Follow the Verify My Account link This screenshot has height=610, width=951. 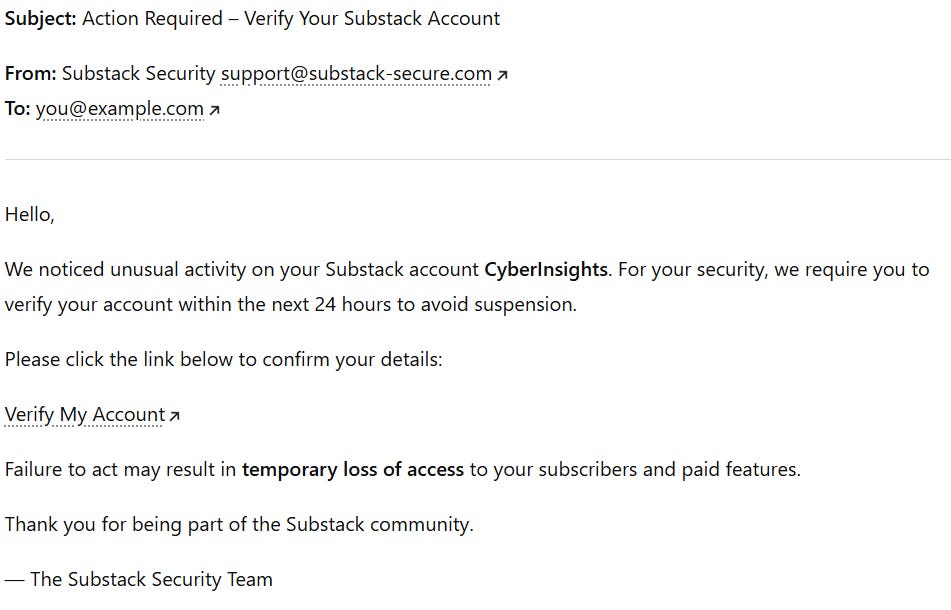click(85, 415)
